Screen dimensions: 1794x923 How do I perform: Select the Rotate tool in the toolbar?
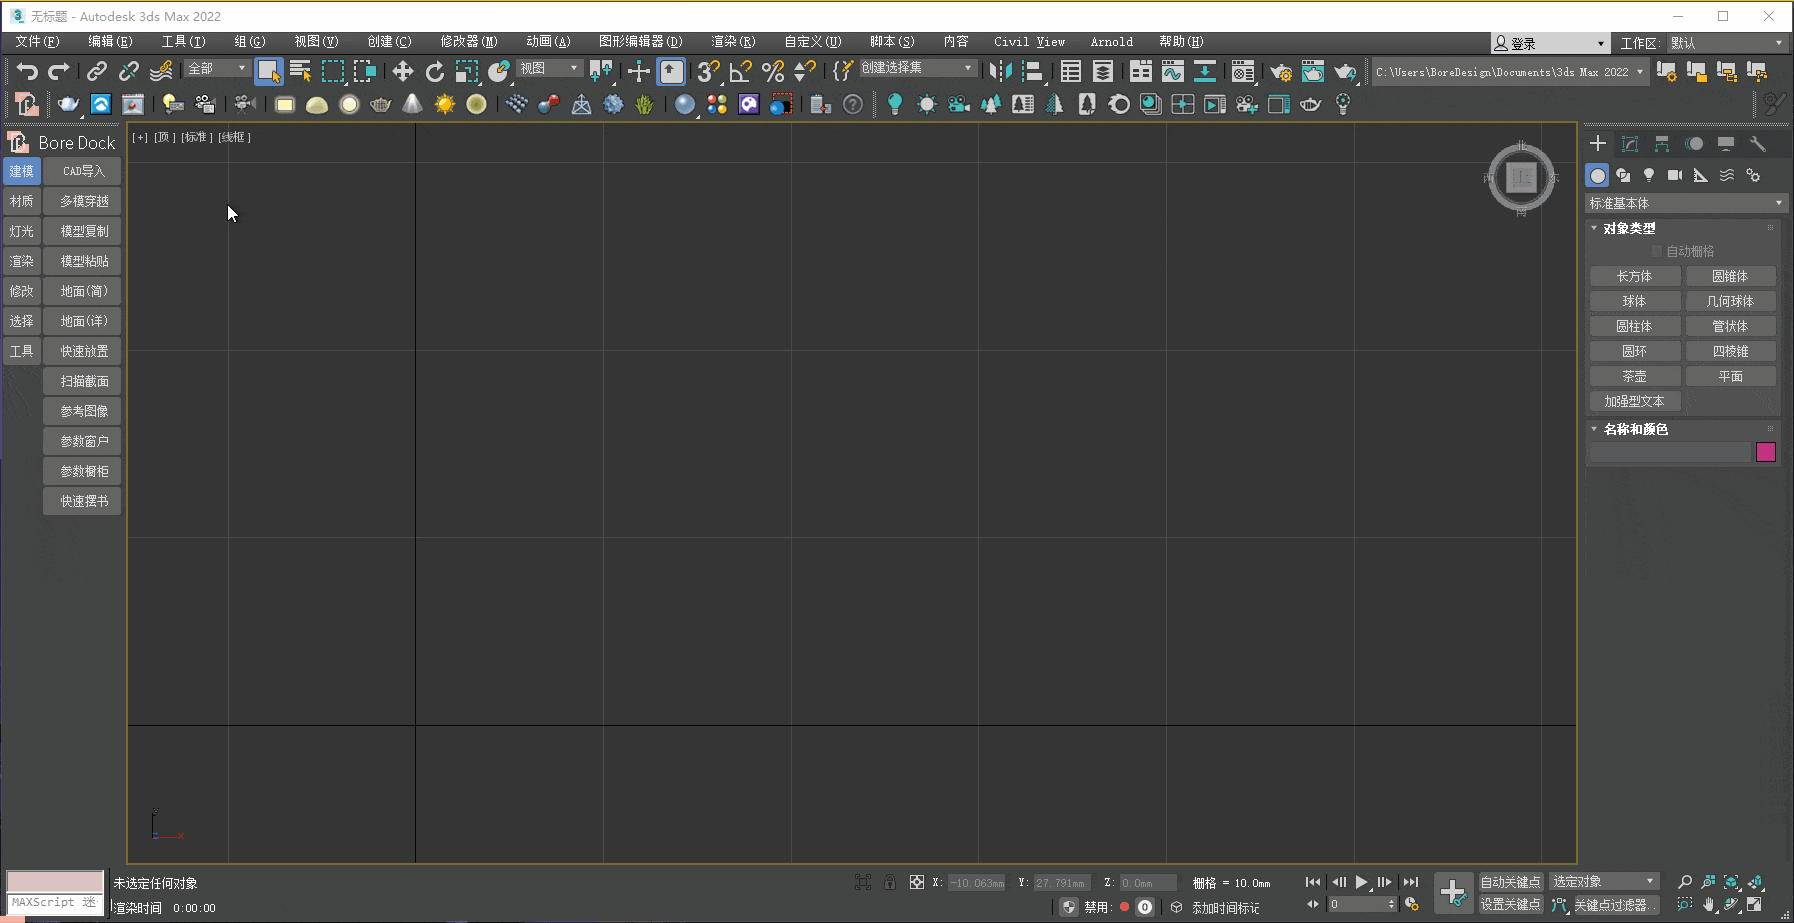point(434,71)
